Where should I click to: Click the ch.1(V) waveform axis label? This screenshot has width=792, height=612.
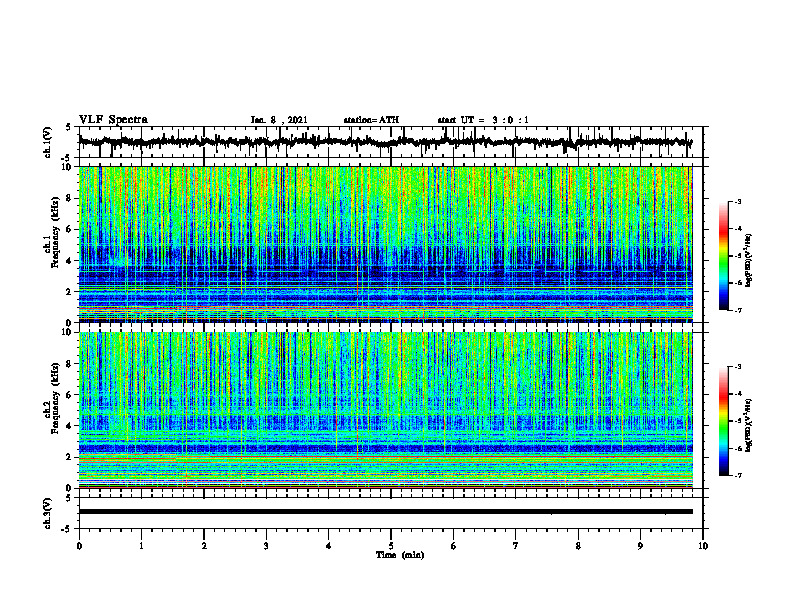point(48,142)
